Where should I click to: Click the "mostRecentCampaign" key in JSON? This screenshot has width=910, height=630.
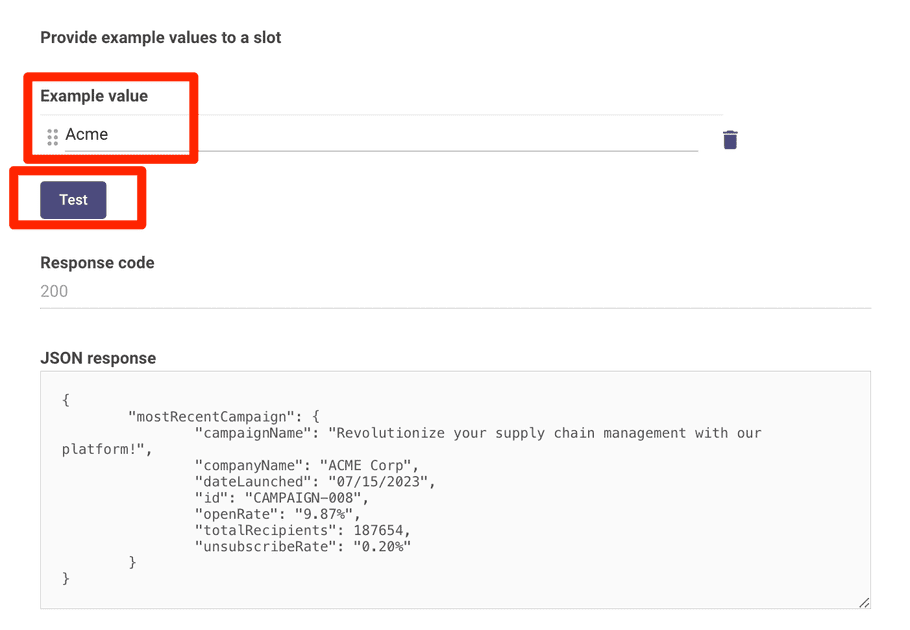click(x=212, y=417)
